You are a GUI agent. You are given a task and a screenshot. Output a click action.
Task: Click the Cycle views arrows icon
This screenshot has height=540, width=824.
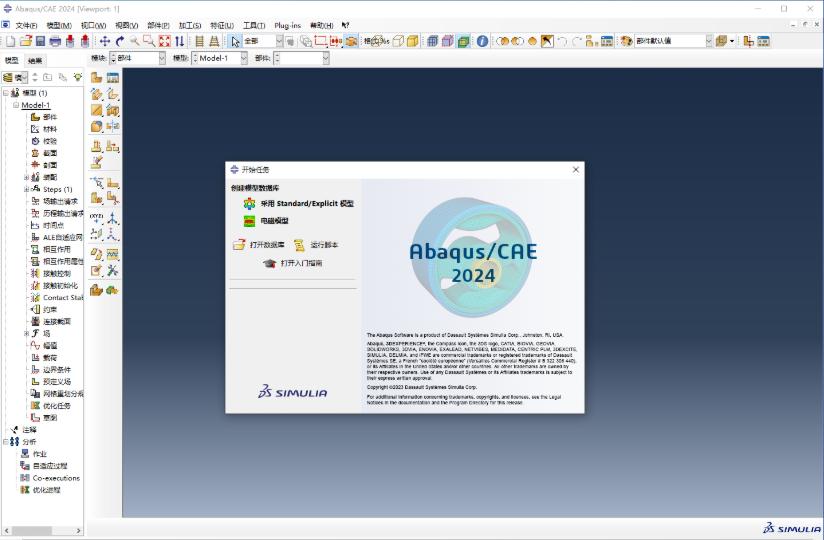179,41
